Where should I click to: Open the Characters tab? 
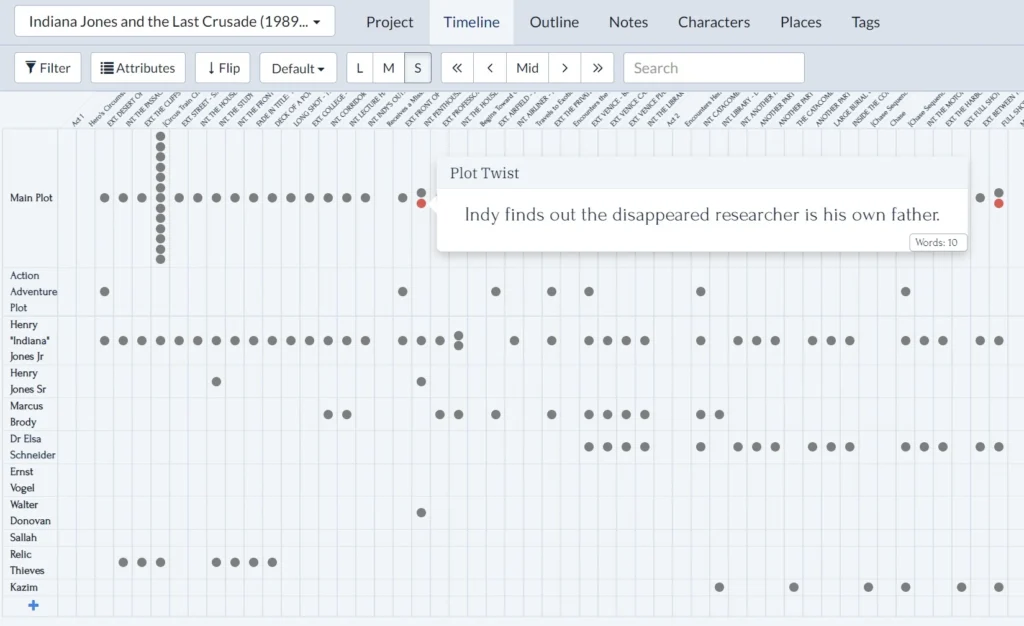(714, 22)
